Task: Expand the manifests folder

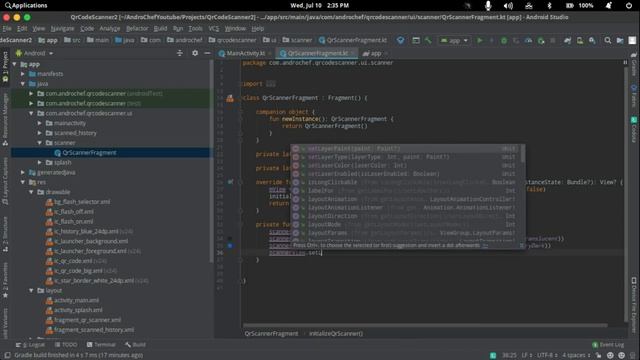Action: [x=23, y=74]
